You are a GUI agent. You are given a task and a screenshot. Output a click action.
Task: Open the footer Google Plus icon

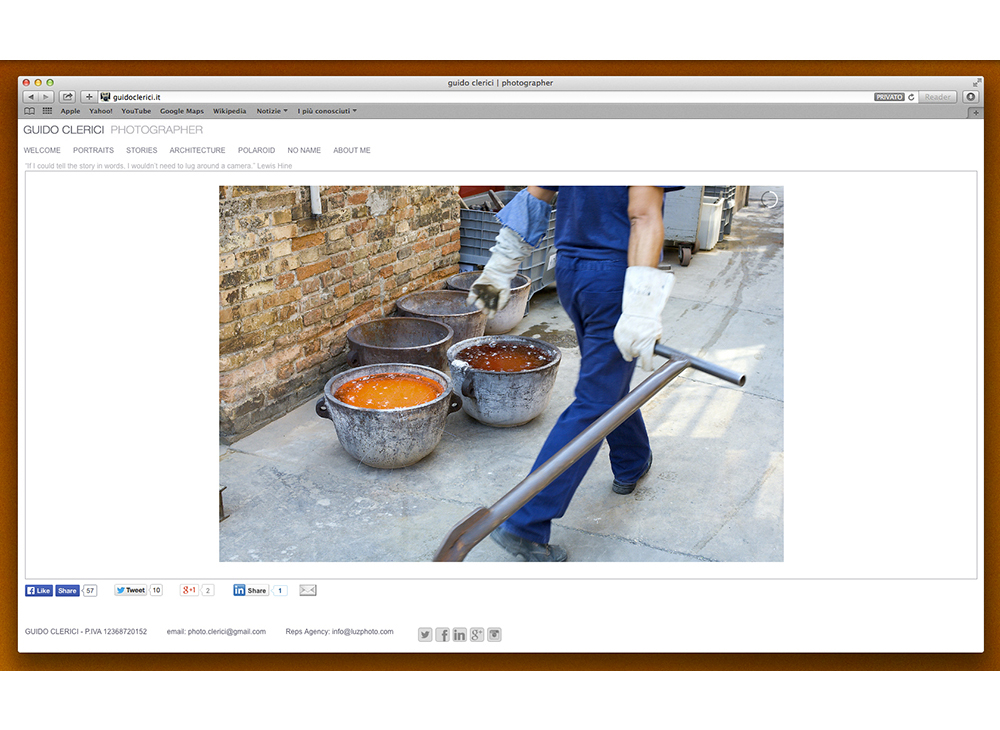coord(477,634)
